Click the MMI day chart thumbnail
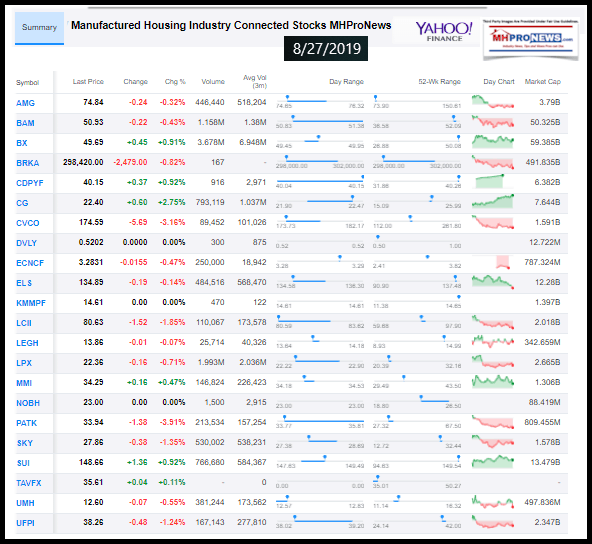 pyautogui.click(x=493, y=382)
